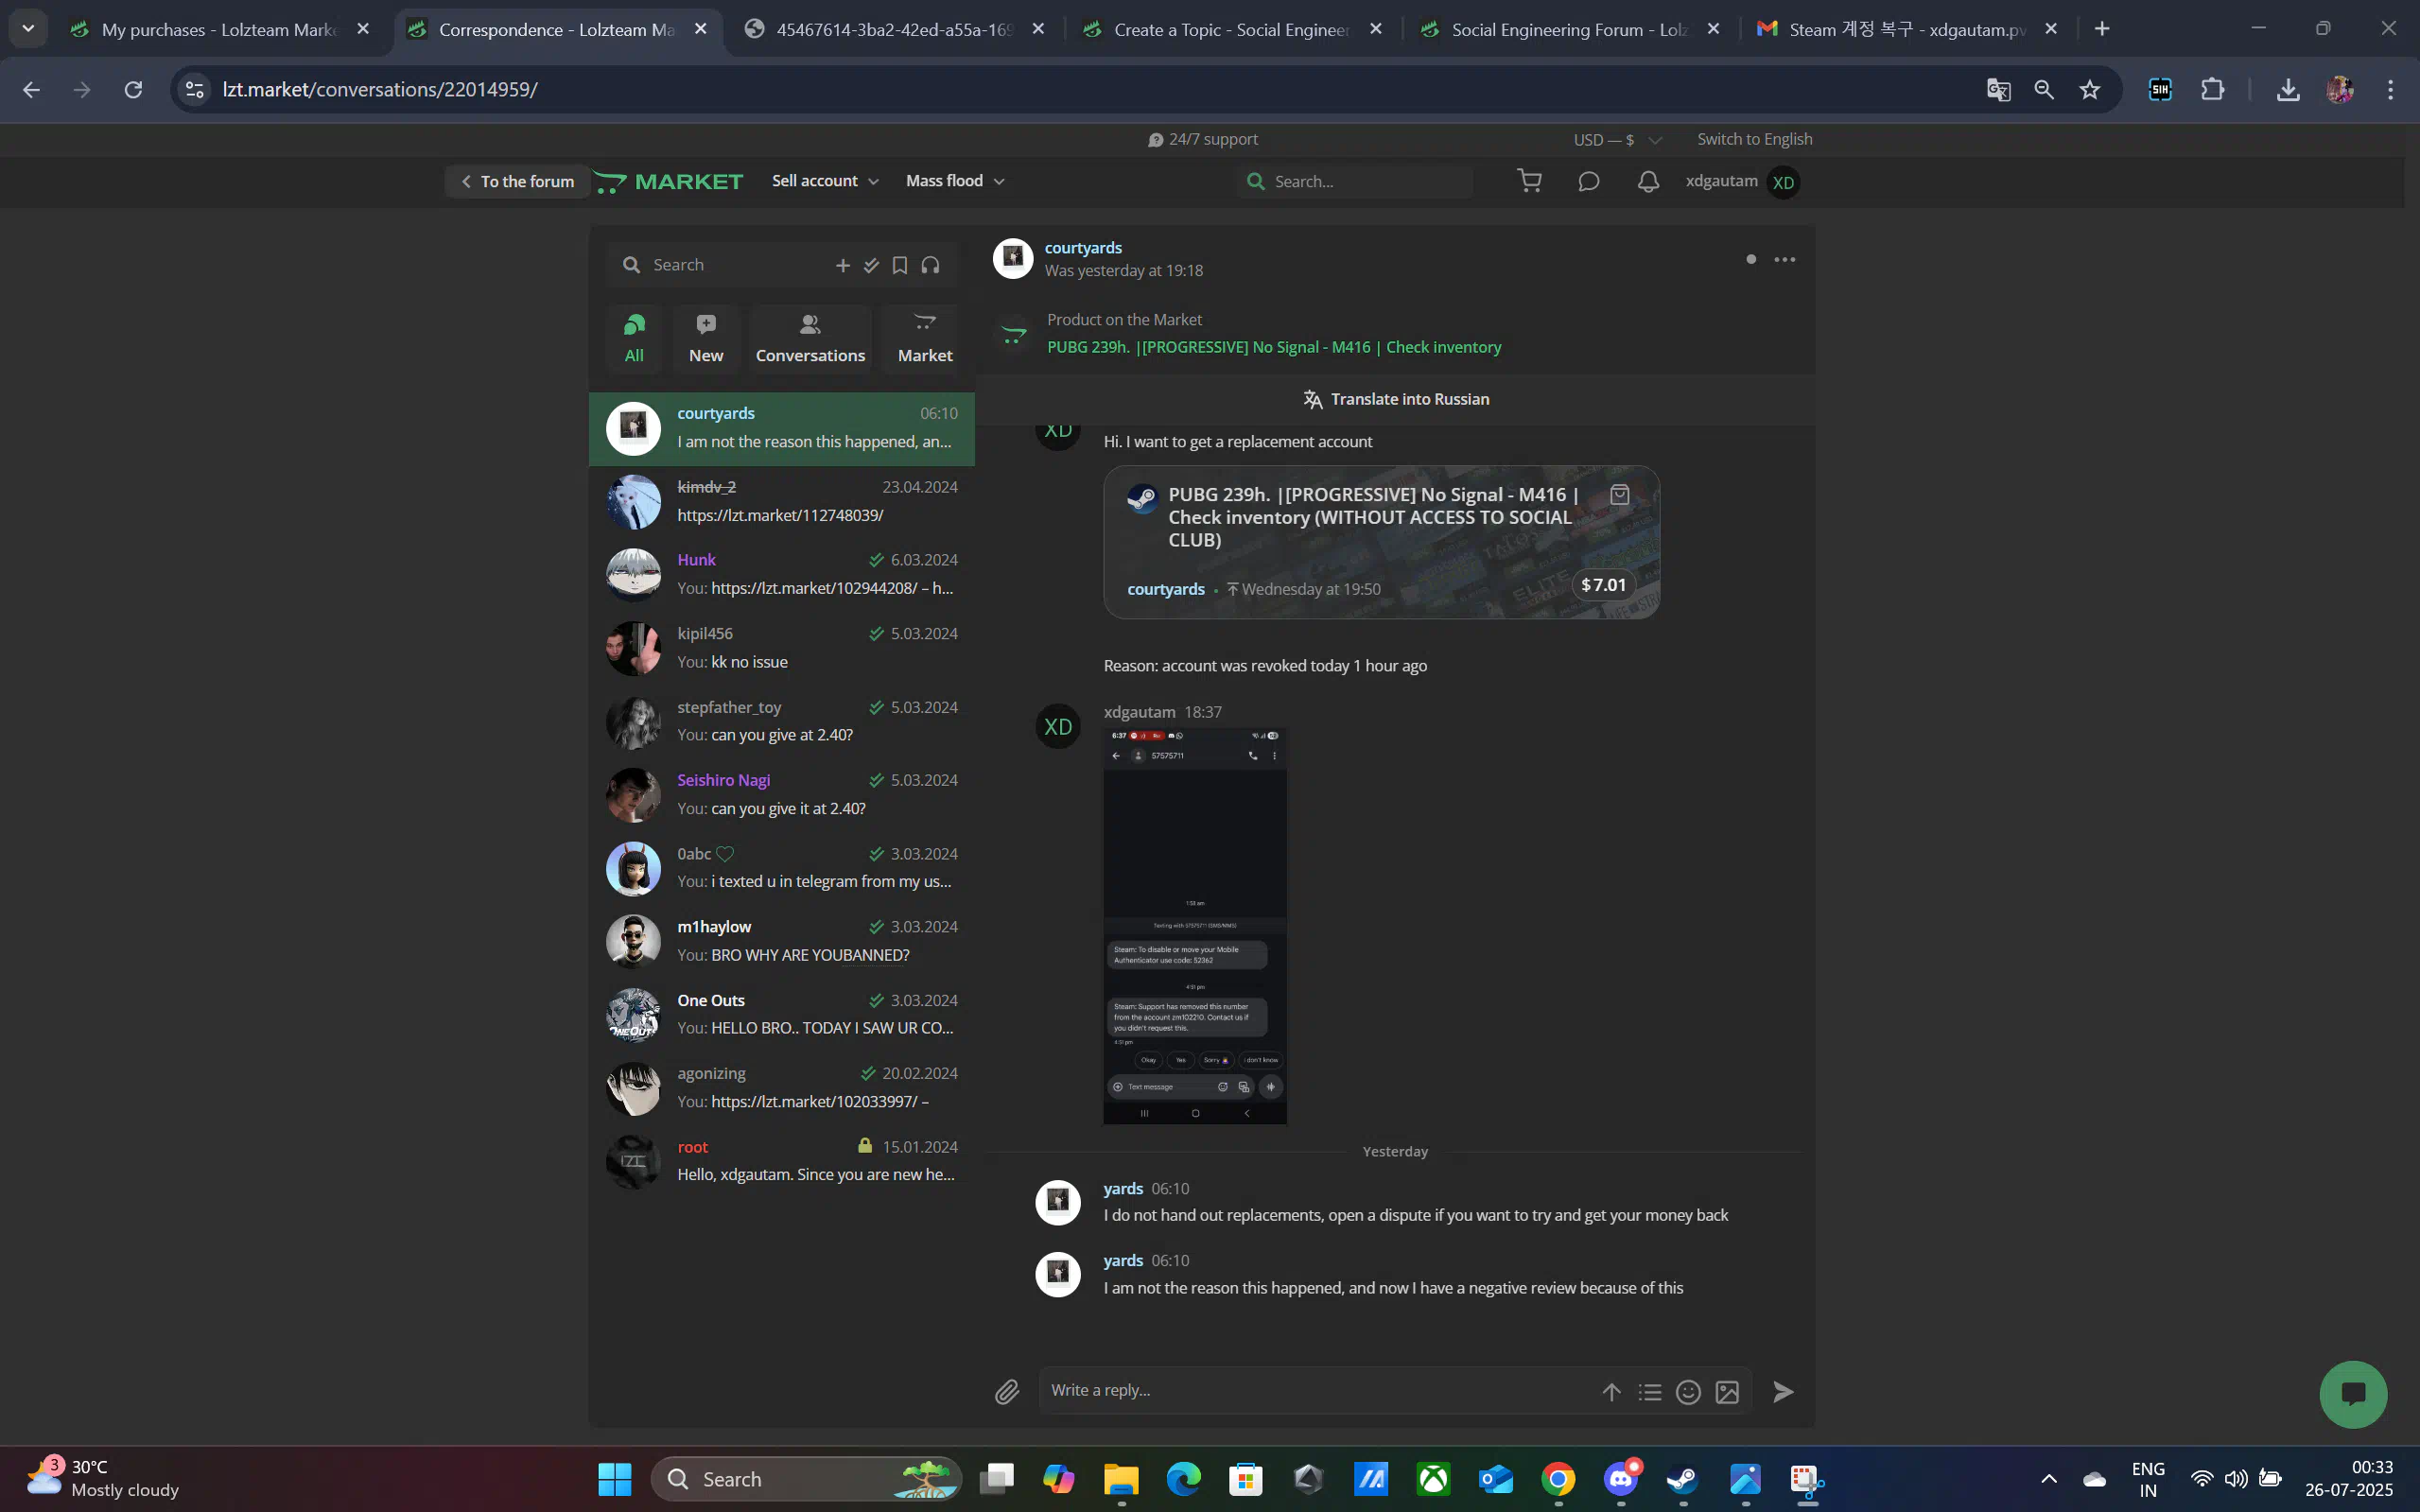Click the conversation status dot beside the options menu
The image size is (2420, 1512).
[x=1750, y=260]
